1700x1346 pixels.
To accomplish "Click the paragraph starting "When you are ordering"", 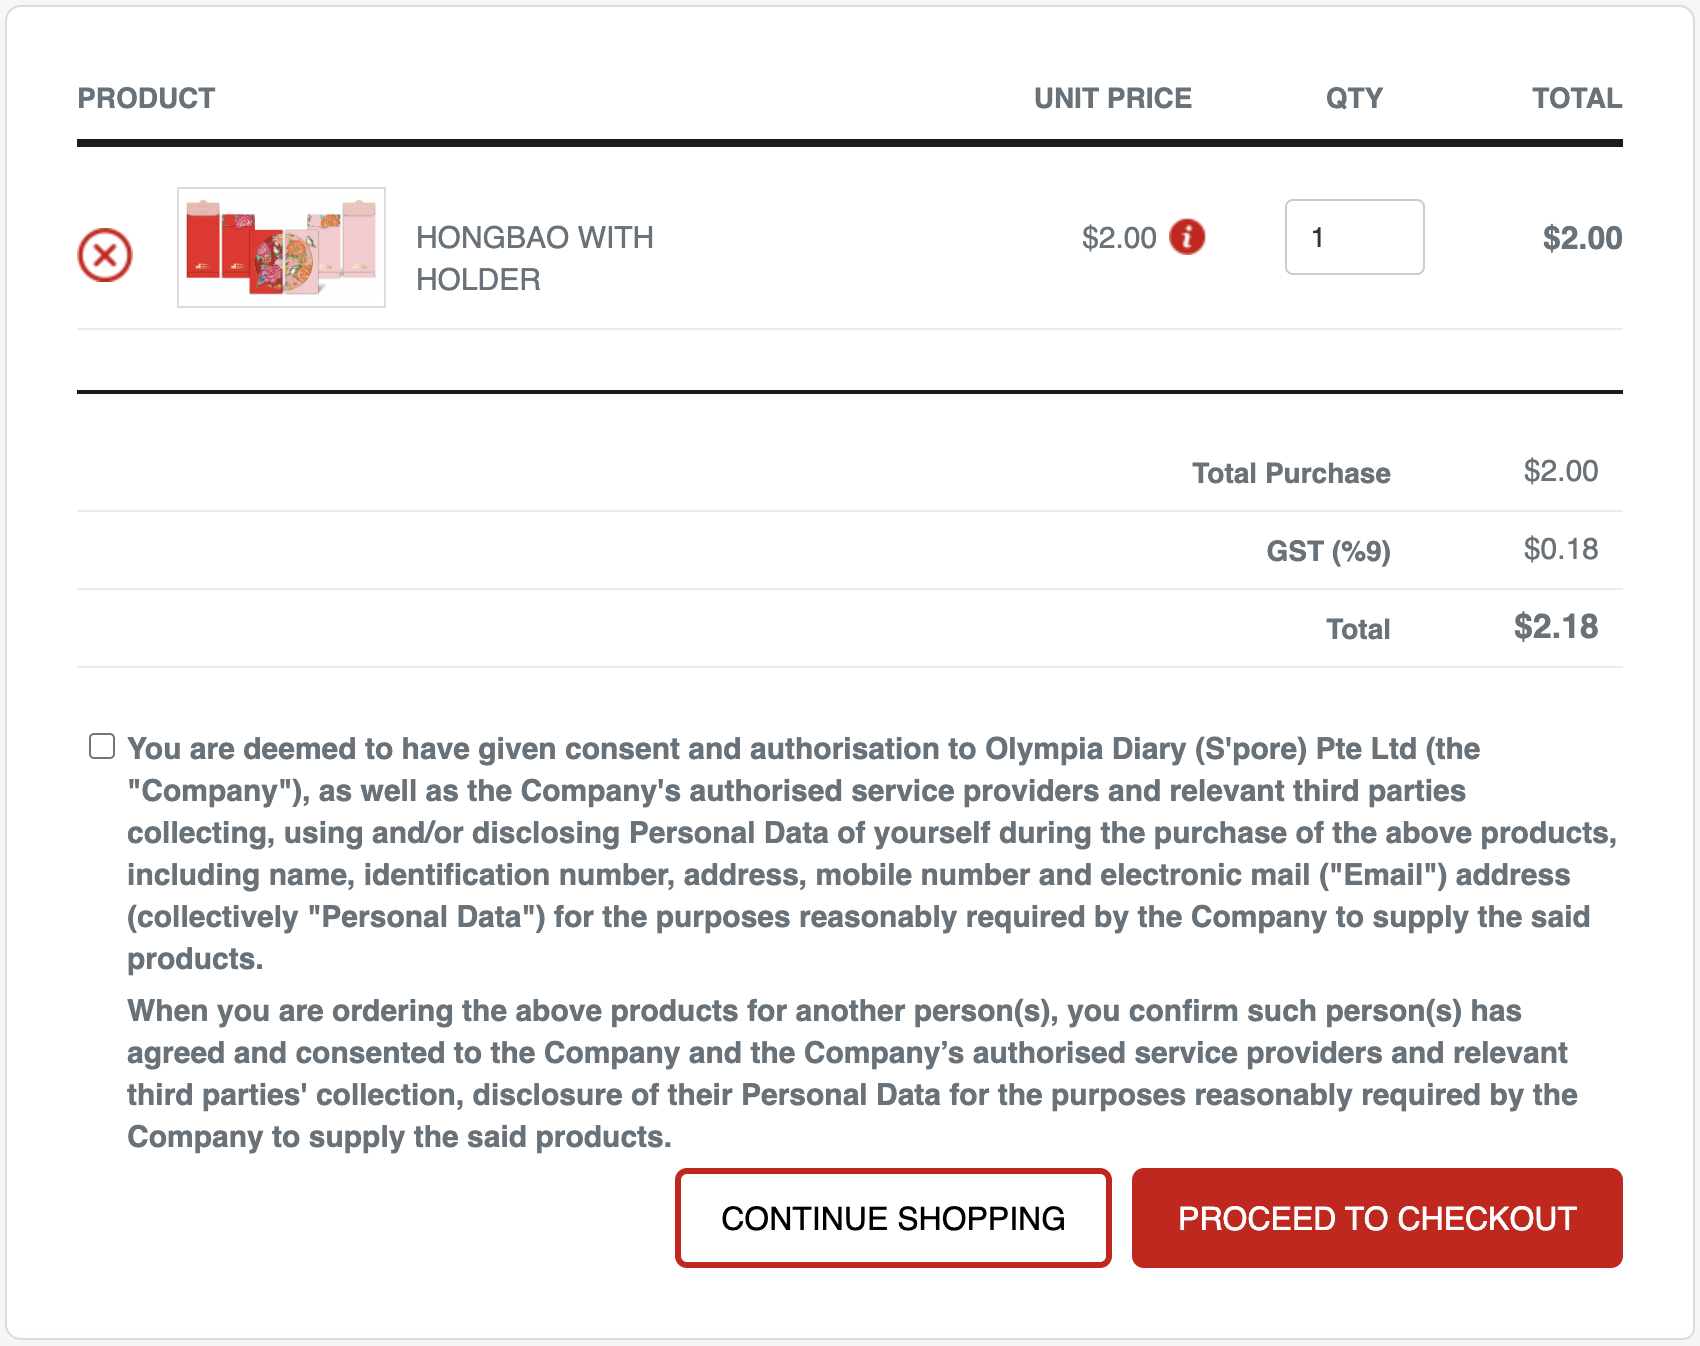I will (x=850, y=1073).
